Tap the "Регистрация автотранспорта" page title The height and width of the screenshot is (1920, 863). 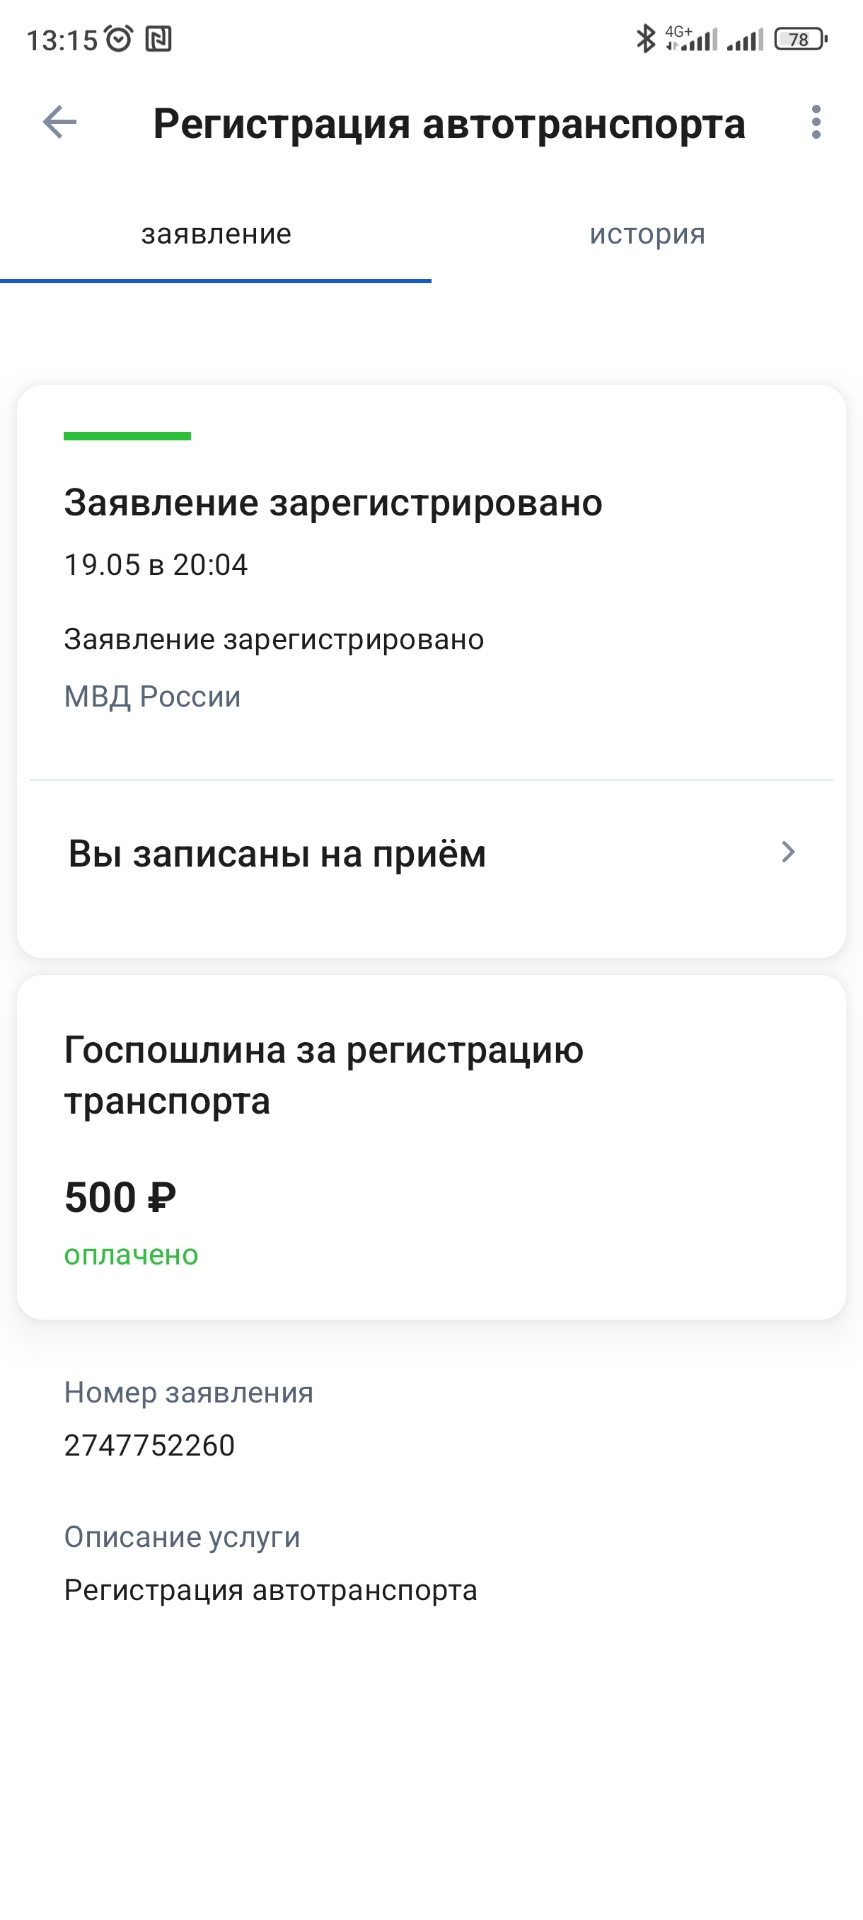coord(449,125)
